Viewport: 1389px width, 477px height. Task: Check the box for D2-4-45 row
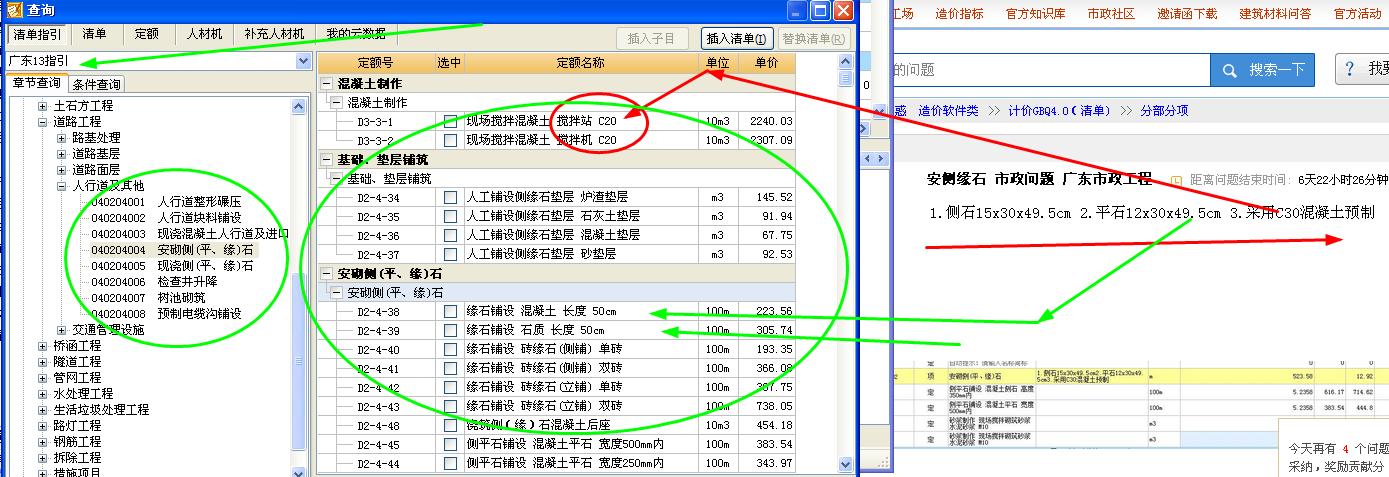450,445
